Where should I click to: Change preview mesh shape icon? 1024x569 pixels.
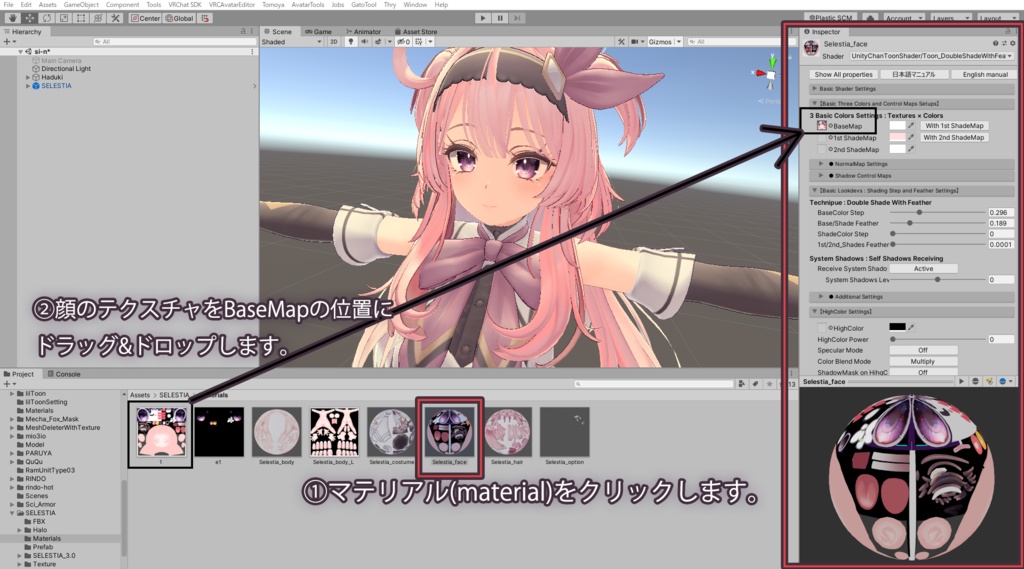[976, 382]
